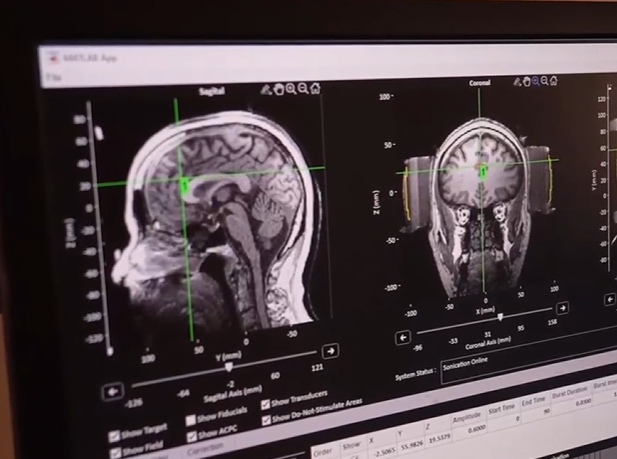
Task: Reset Coronal view with home icon
Action: 554,81
